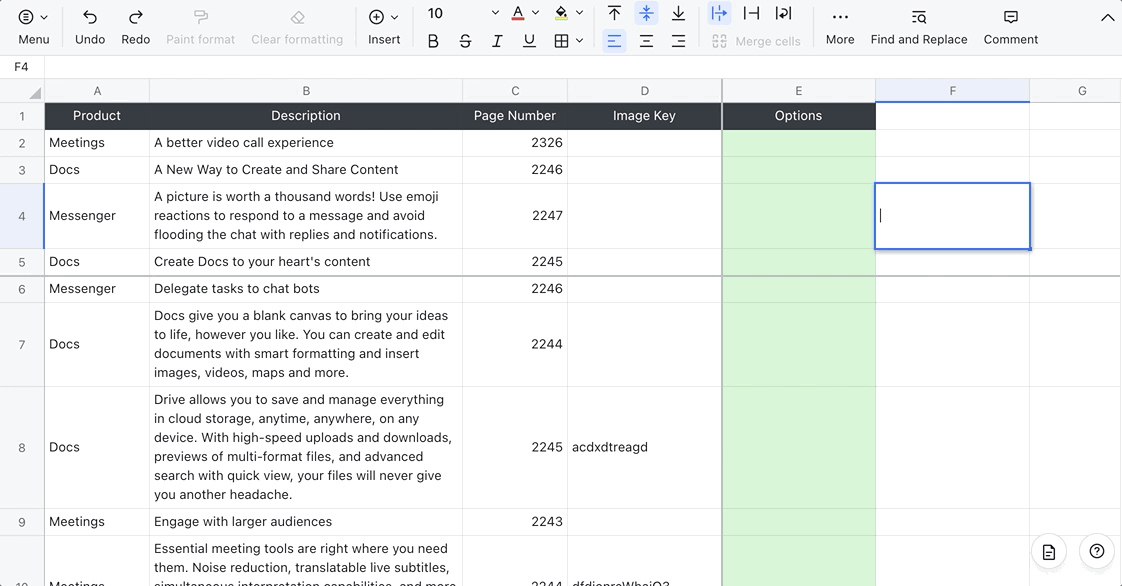Image resolution: width=1122 pixels, height=586 pixels.
Task: Click the Clear formatting button
Action: tap(297, 26)
